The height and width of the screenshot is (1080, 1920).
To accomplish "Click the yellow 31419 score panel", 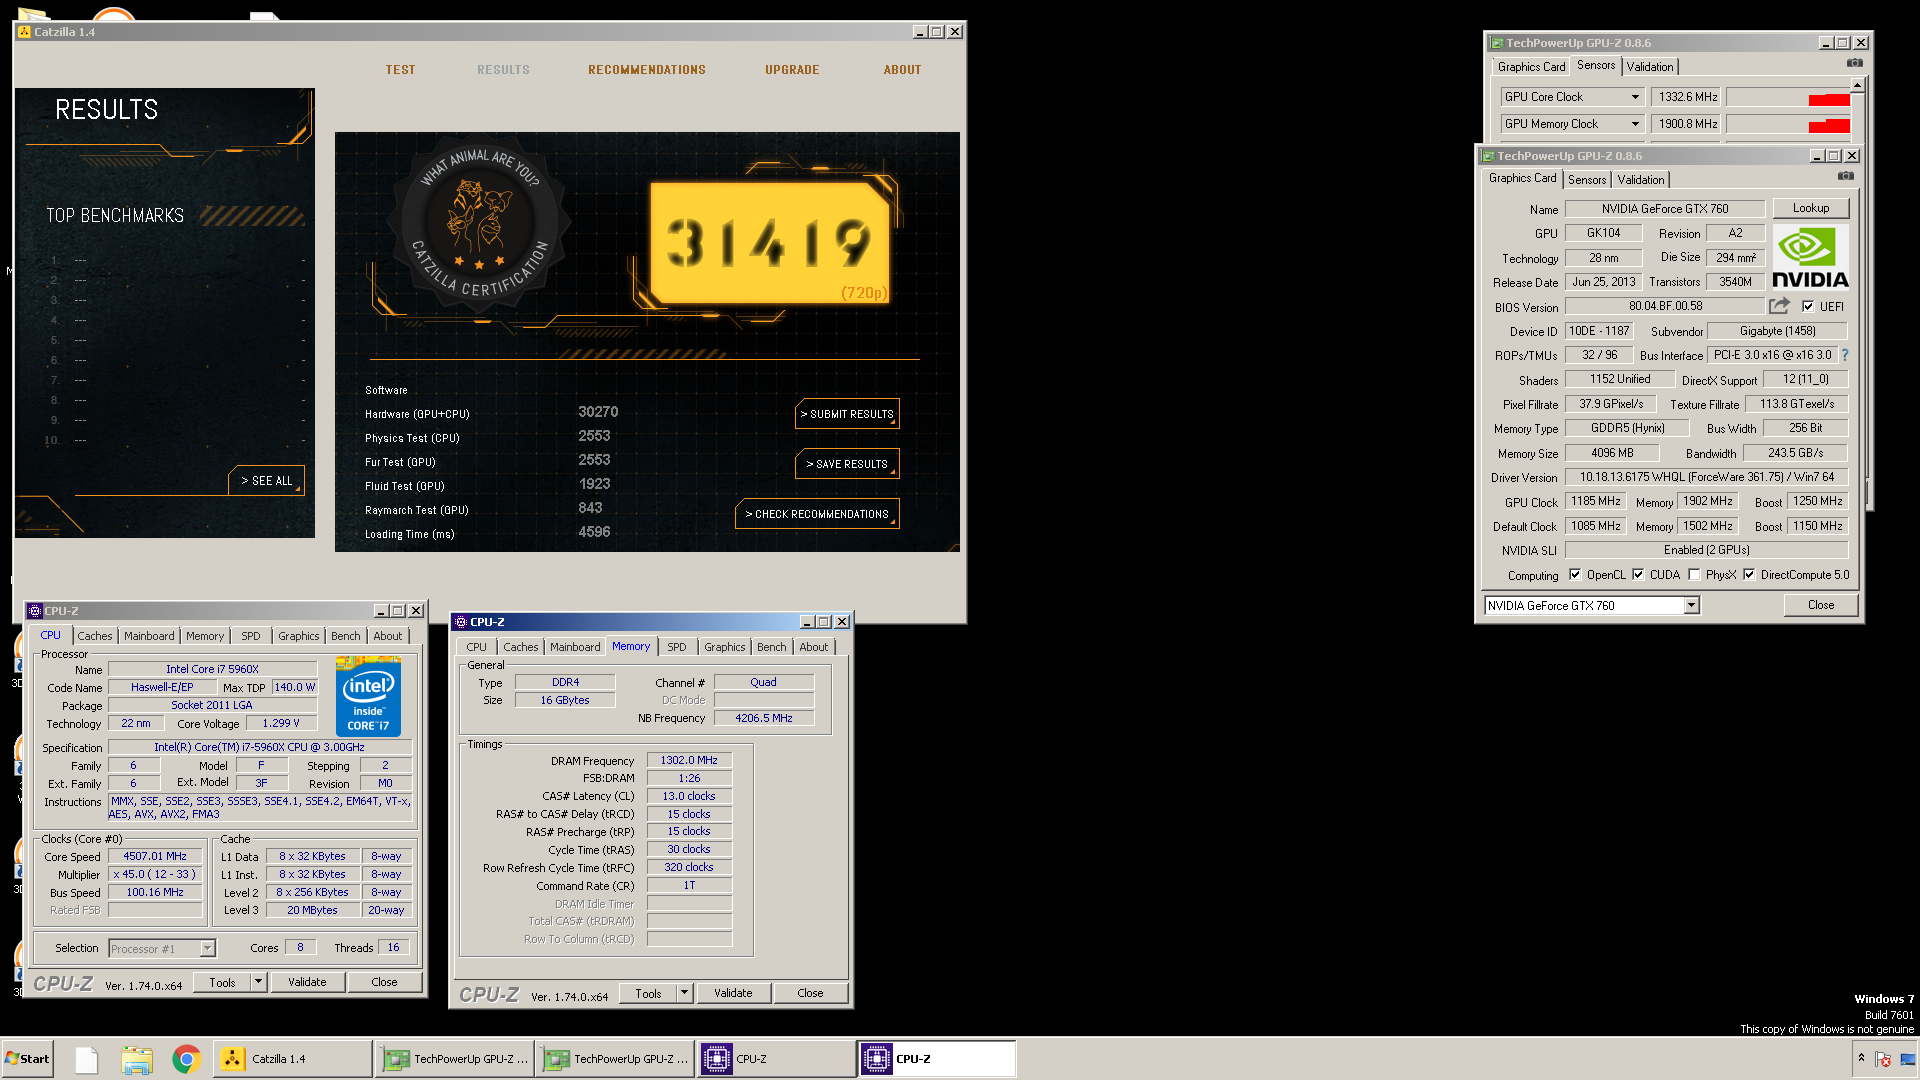I will (769, 242).
